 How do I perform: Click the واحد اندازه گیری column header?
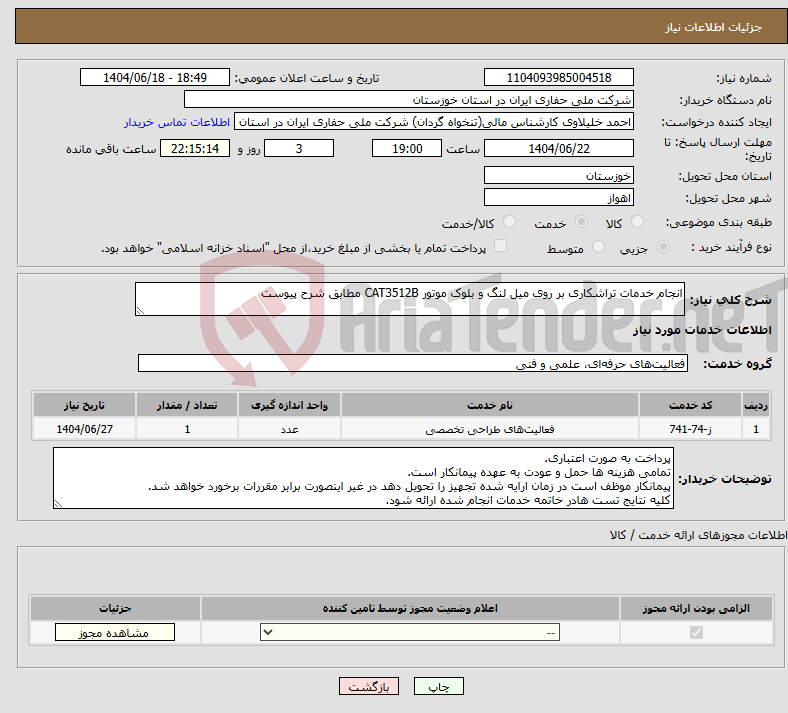tap(289, 405)
